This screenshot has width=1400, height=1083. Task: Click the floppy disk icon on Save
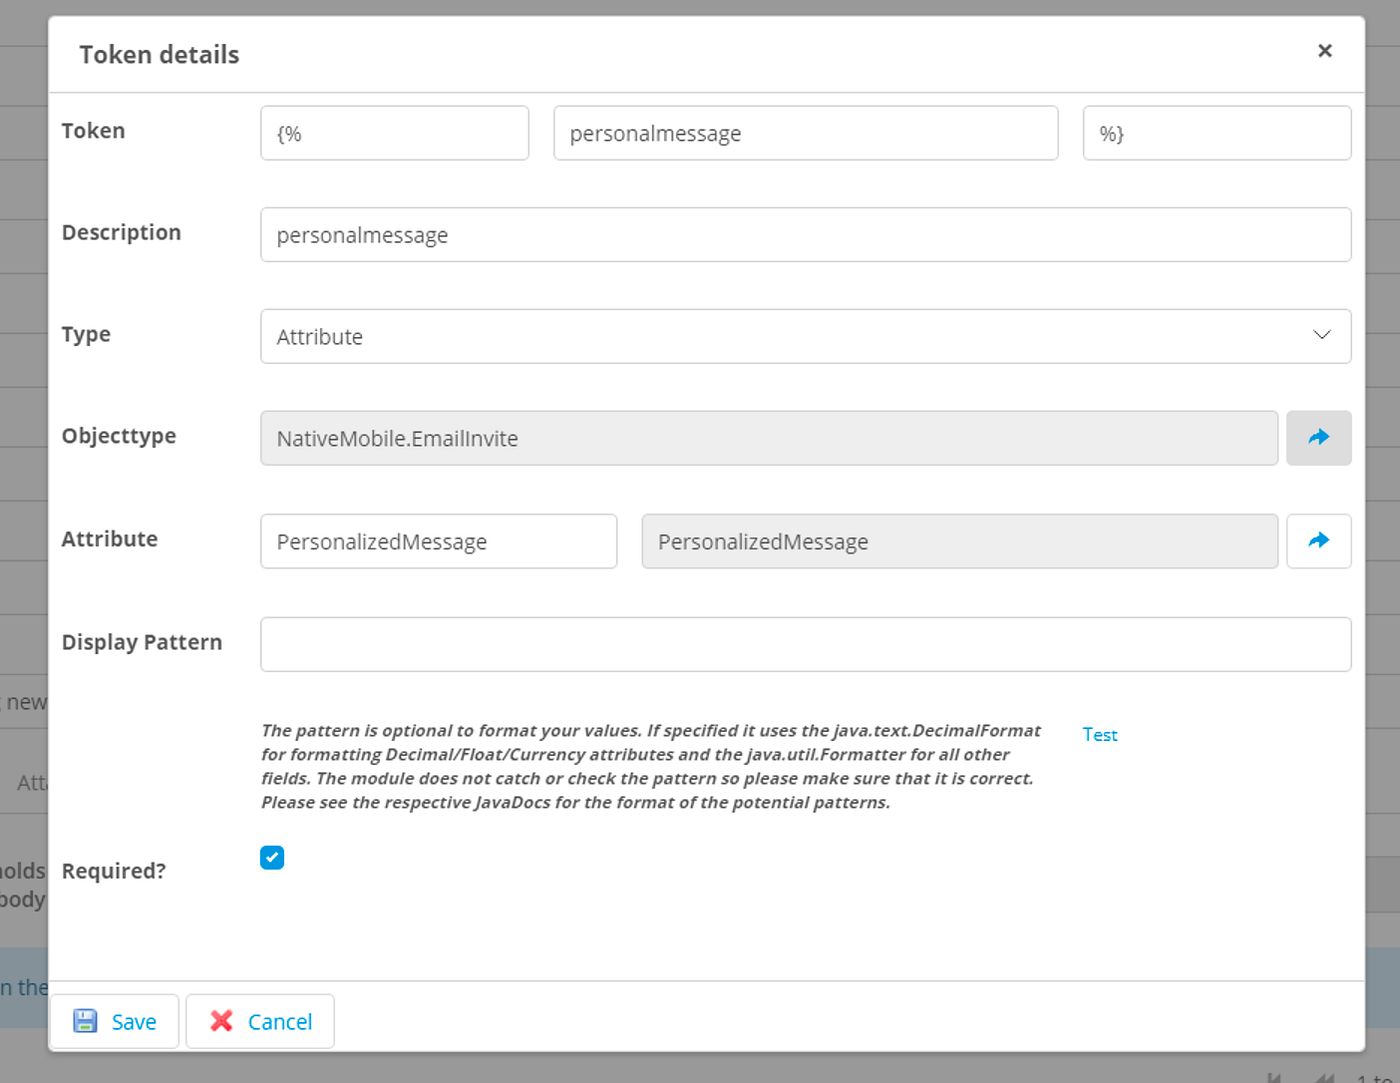coord(86,1021)
